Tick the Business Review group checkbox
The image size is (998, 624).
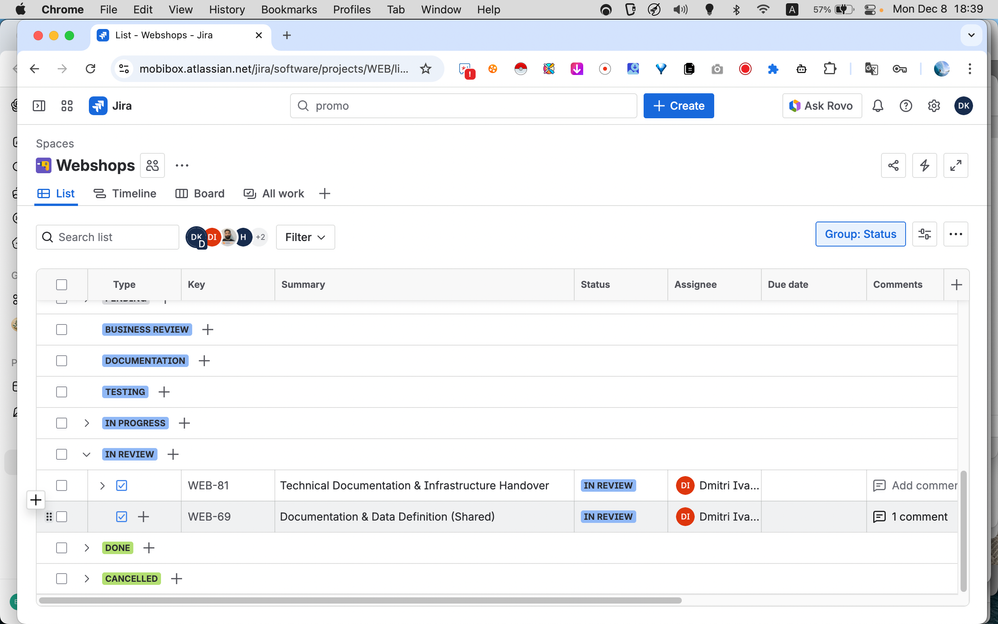62,329
